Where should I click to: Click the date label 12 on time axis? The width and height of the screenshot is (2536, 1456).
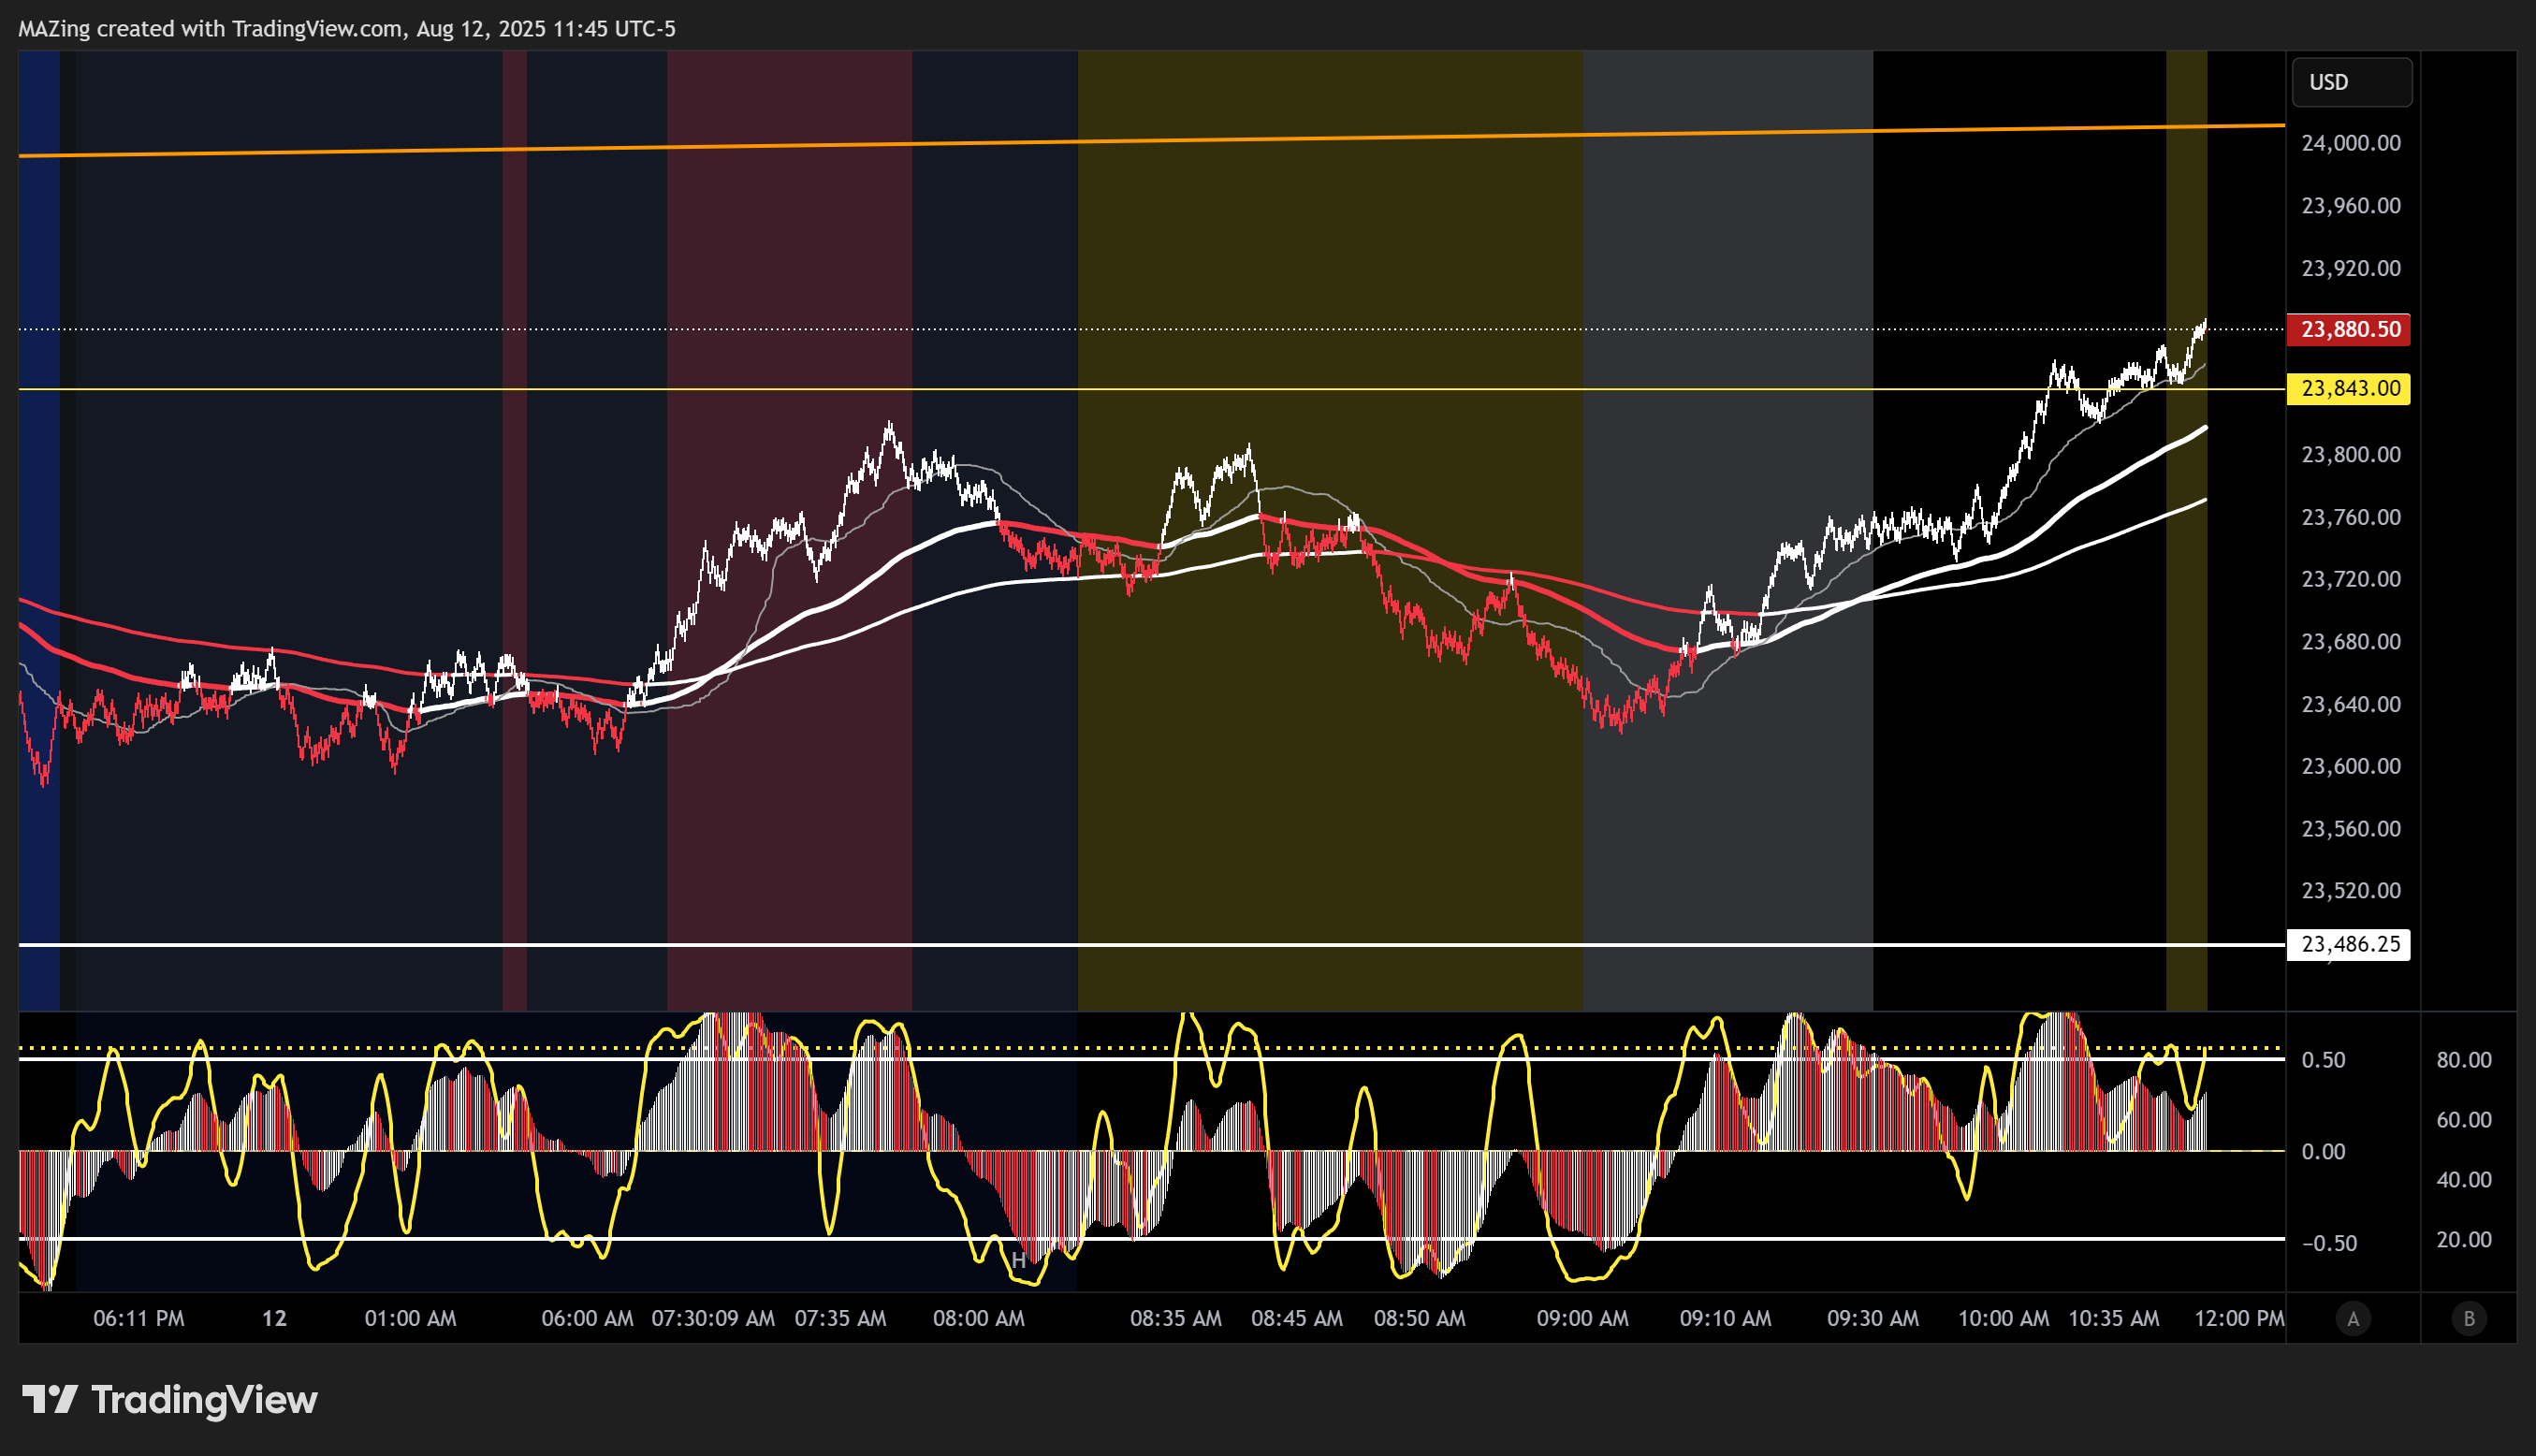[x=274, y=1319]
